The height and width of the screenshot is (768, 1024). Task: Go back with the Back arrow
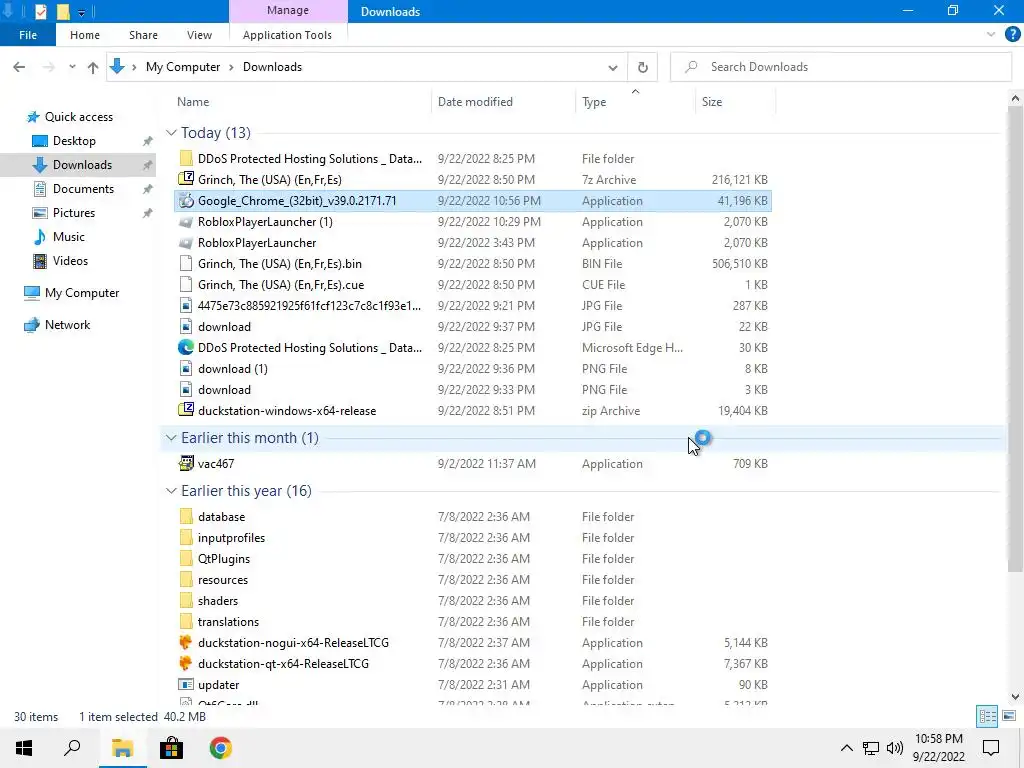(20, 67)
